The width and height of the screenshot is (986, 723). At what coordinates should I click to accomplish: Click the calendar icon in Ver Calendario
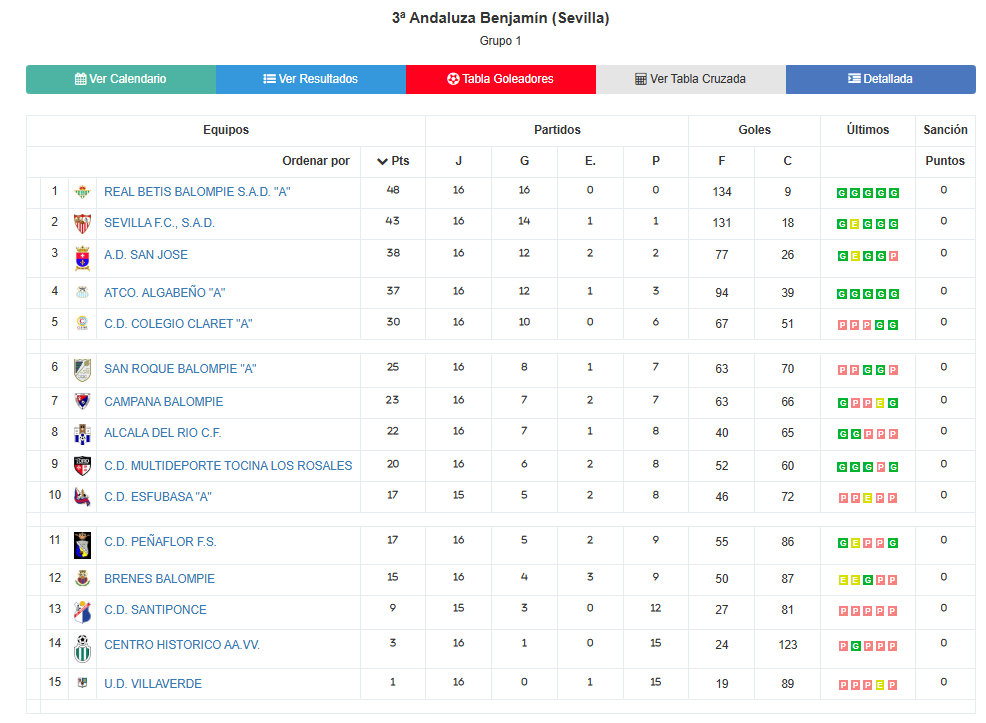point(80,79)
